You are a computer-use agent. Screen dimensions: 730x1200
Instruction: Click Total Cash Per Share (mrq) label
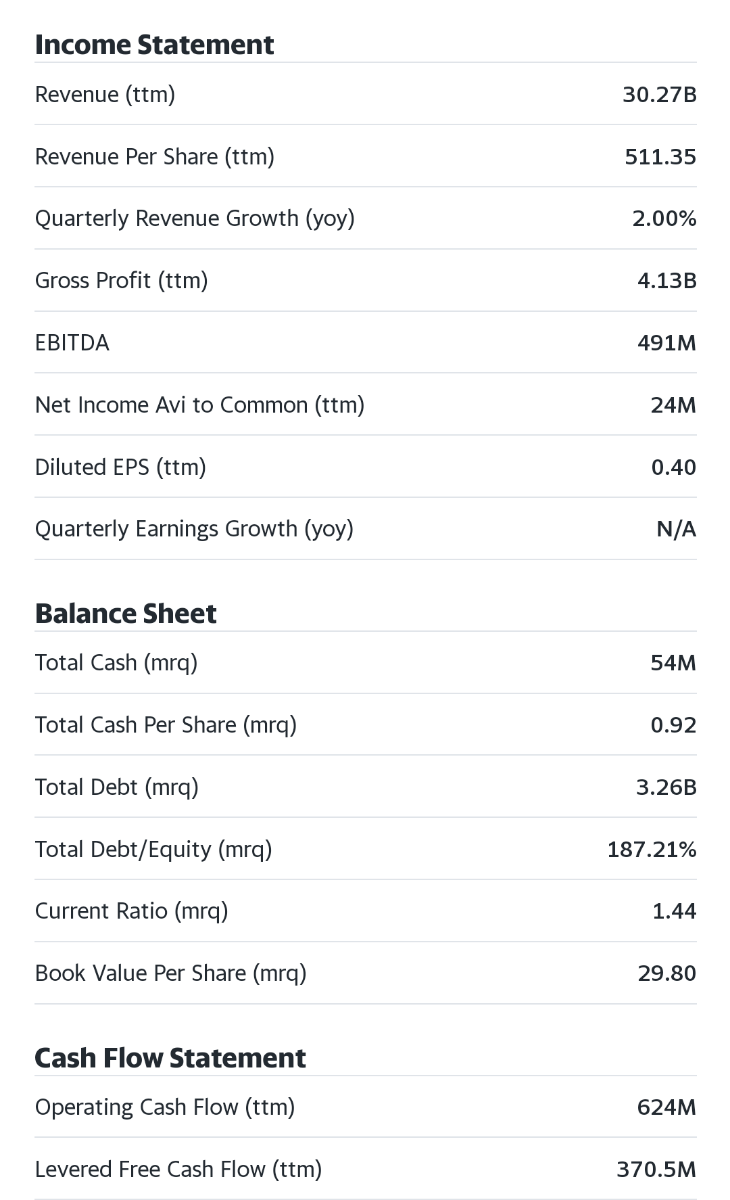pos(165,725)
